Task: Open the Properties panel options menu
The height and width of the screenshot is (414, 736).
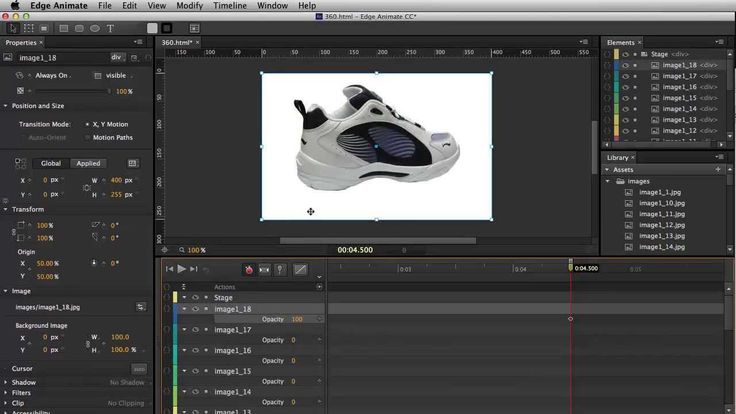Action: coord(138,42)
